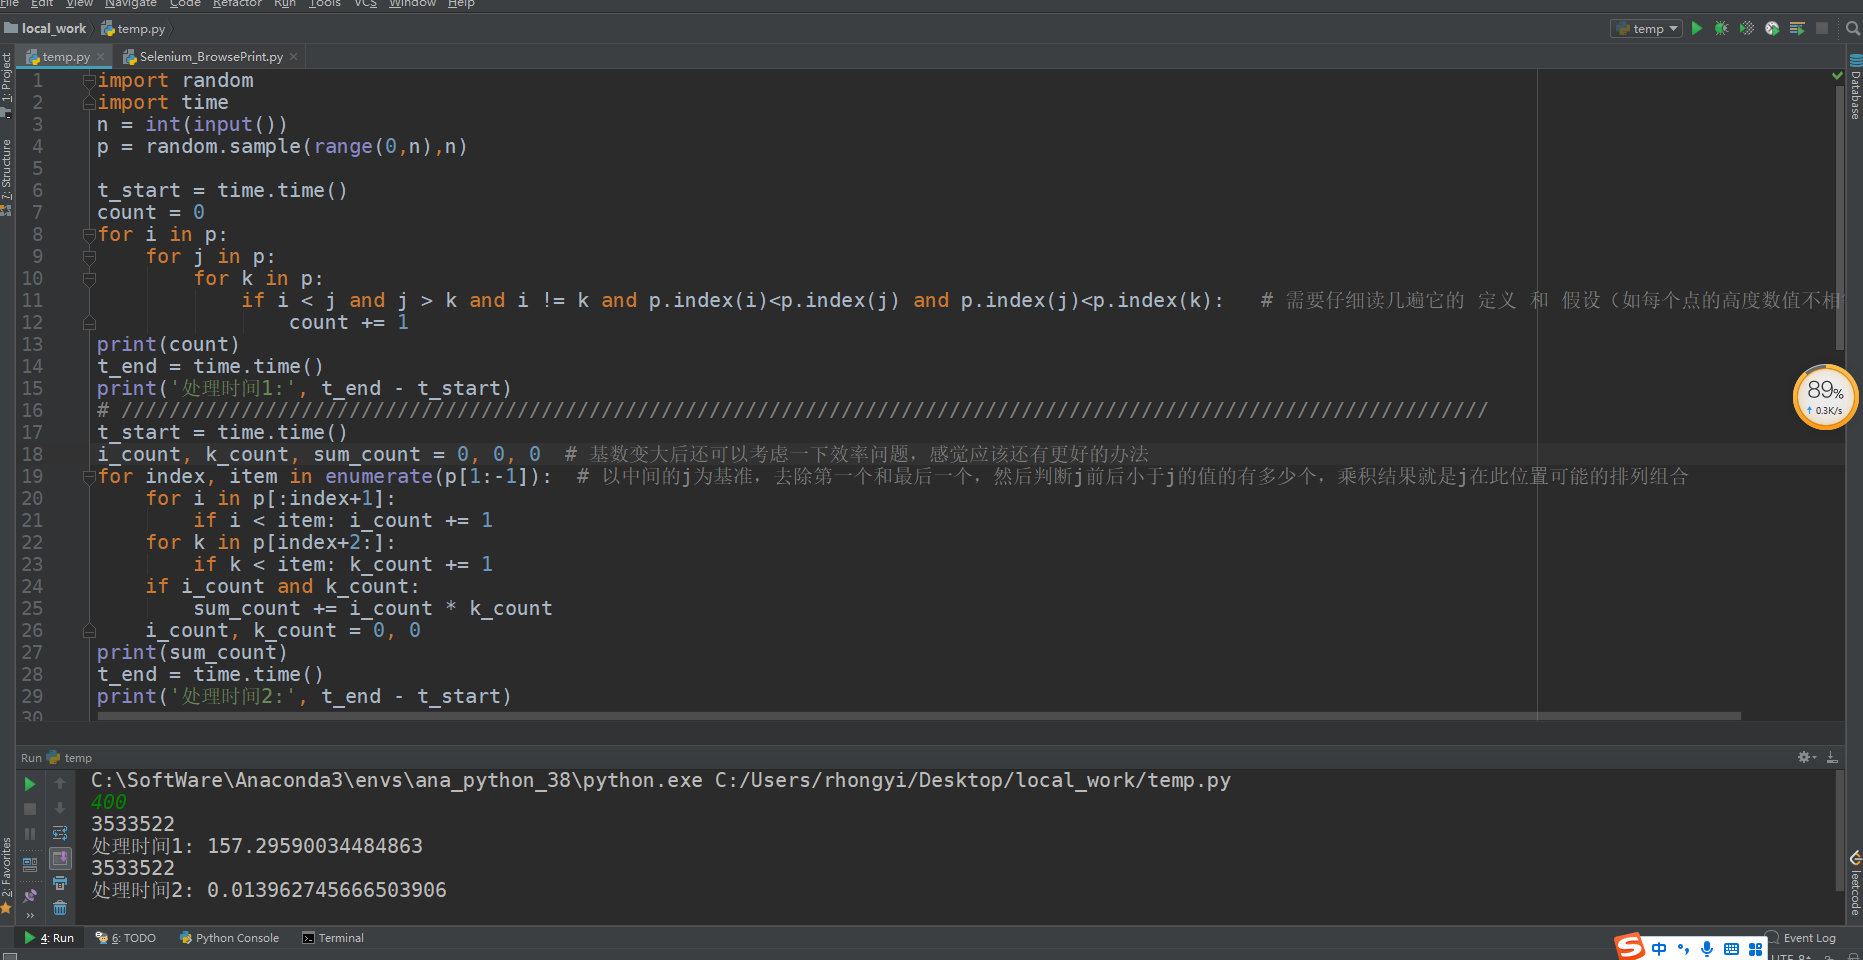This screenshot has height=960, width=1863.
Task: Pin the Run tab with pin icon
Action: coord(30,896)
